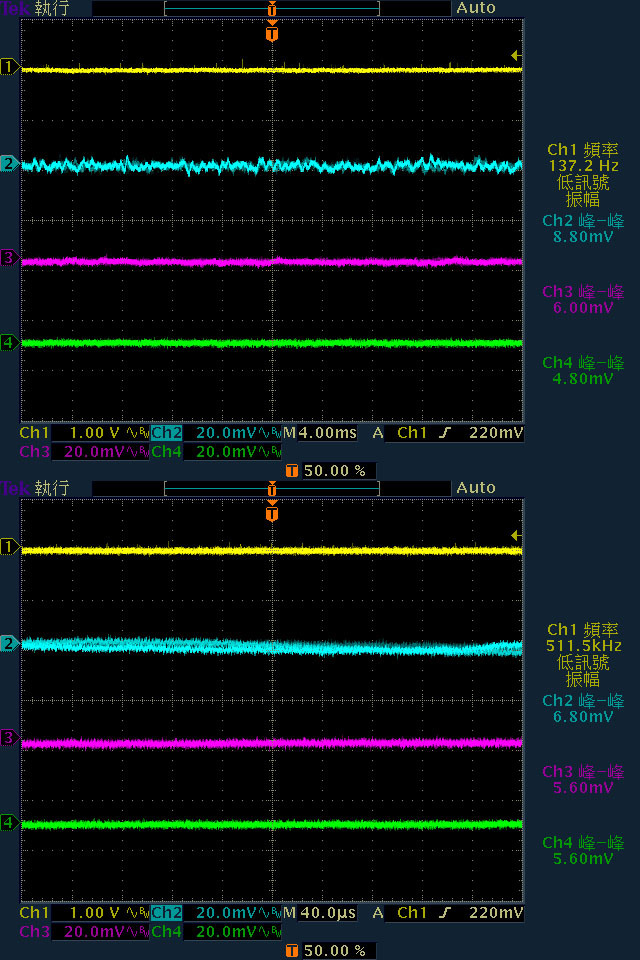The height and width of the screenshot is (960, 640).
Task: Click Ch2 cyan ground marker in the 40.0µs capture
Action: coord(9,643)
